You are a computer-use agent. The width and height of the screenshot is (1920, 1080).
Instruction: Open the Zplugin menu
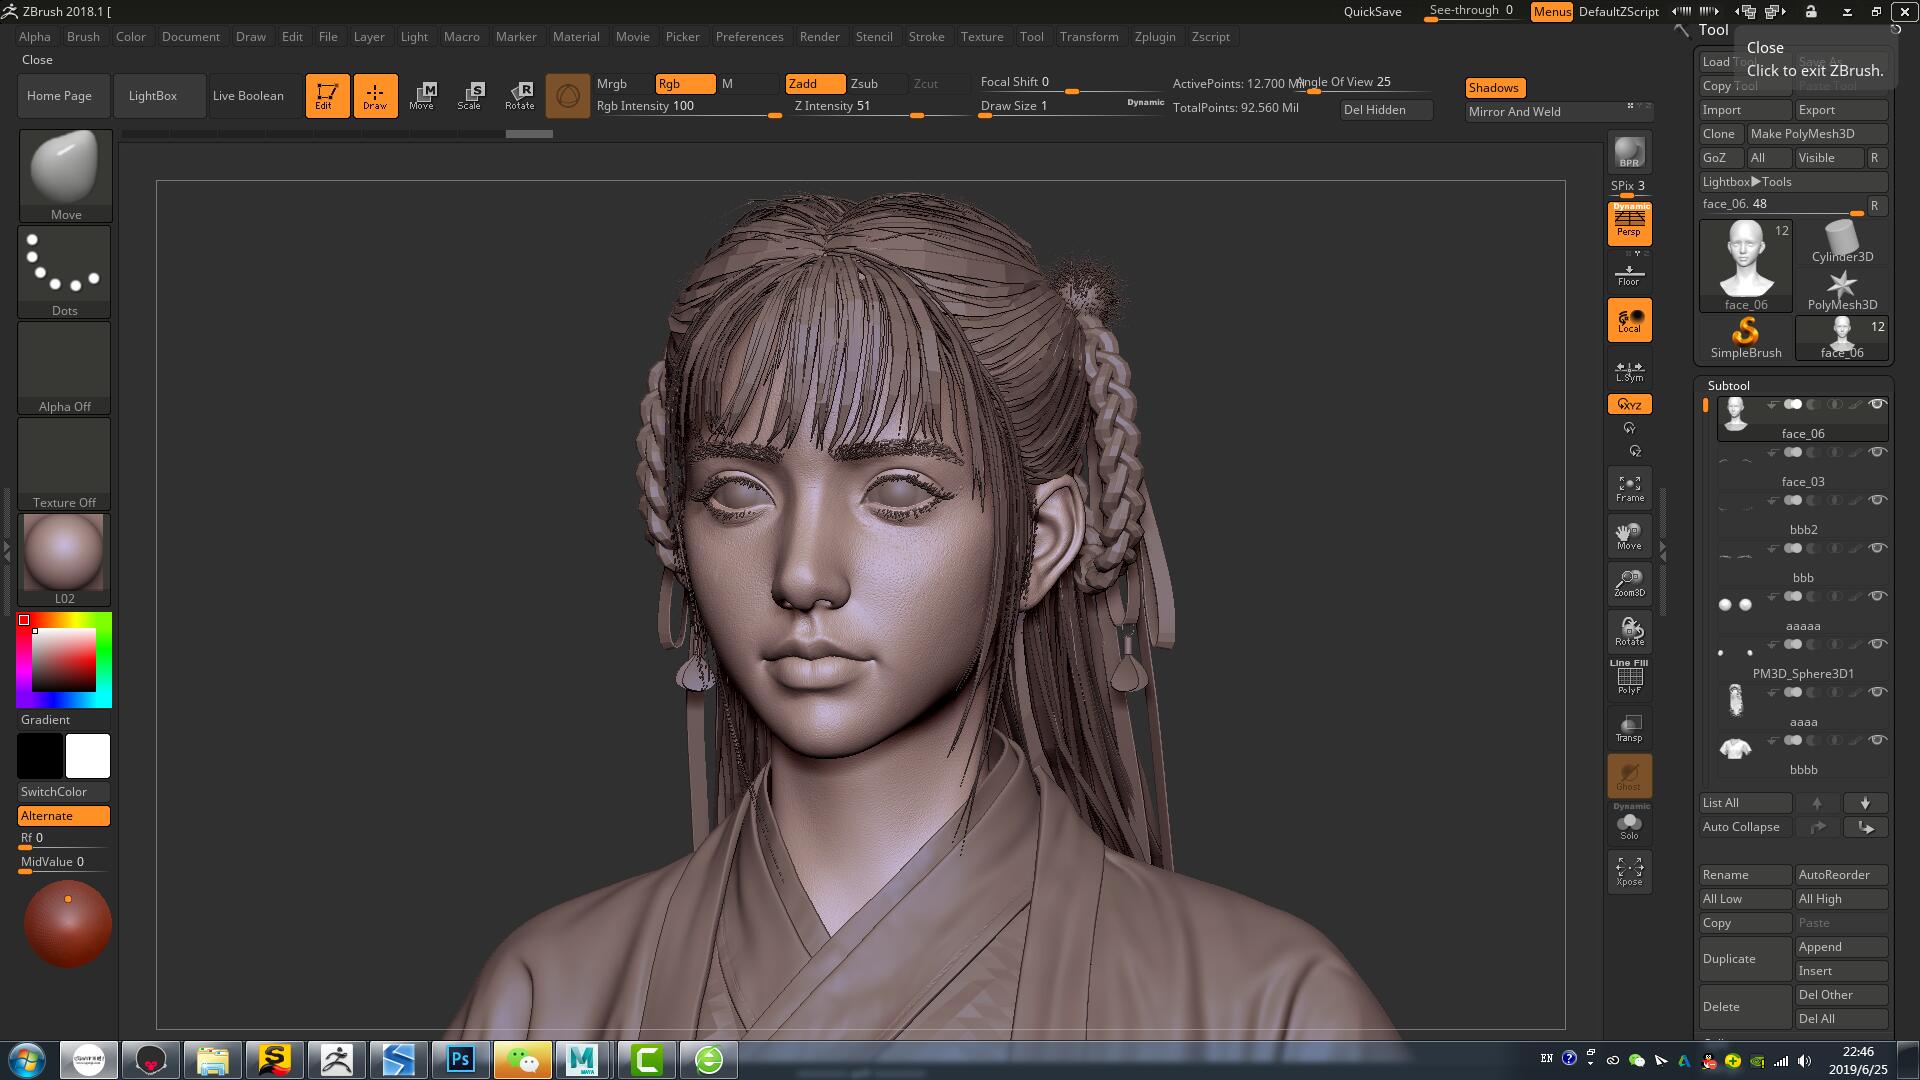point(1155,37)
